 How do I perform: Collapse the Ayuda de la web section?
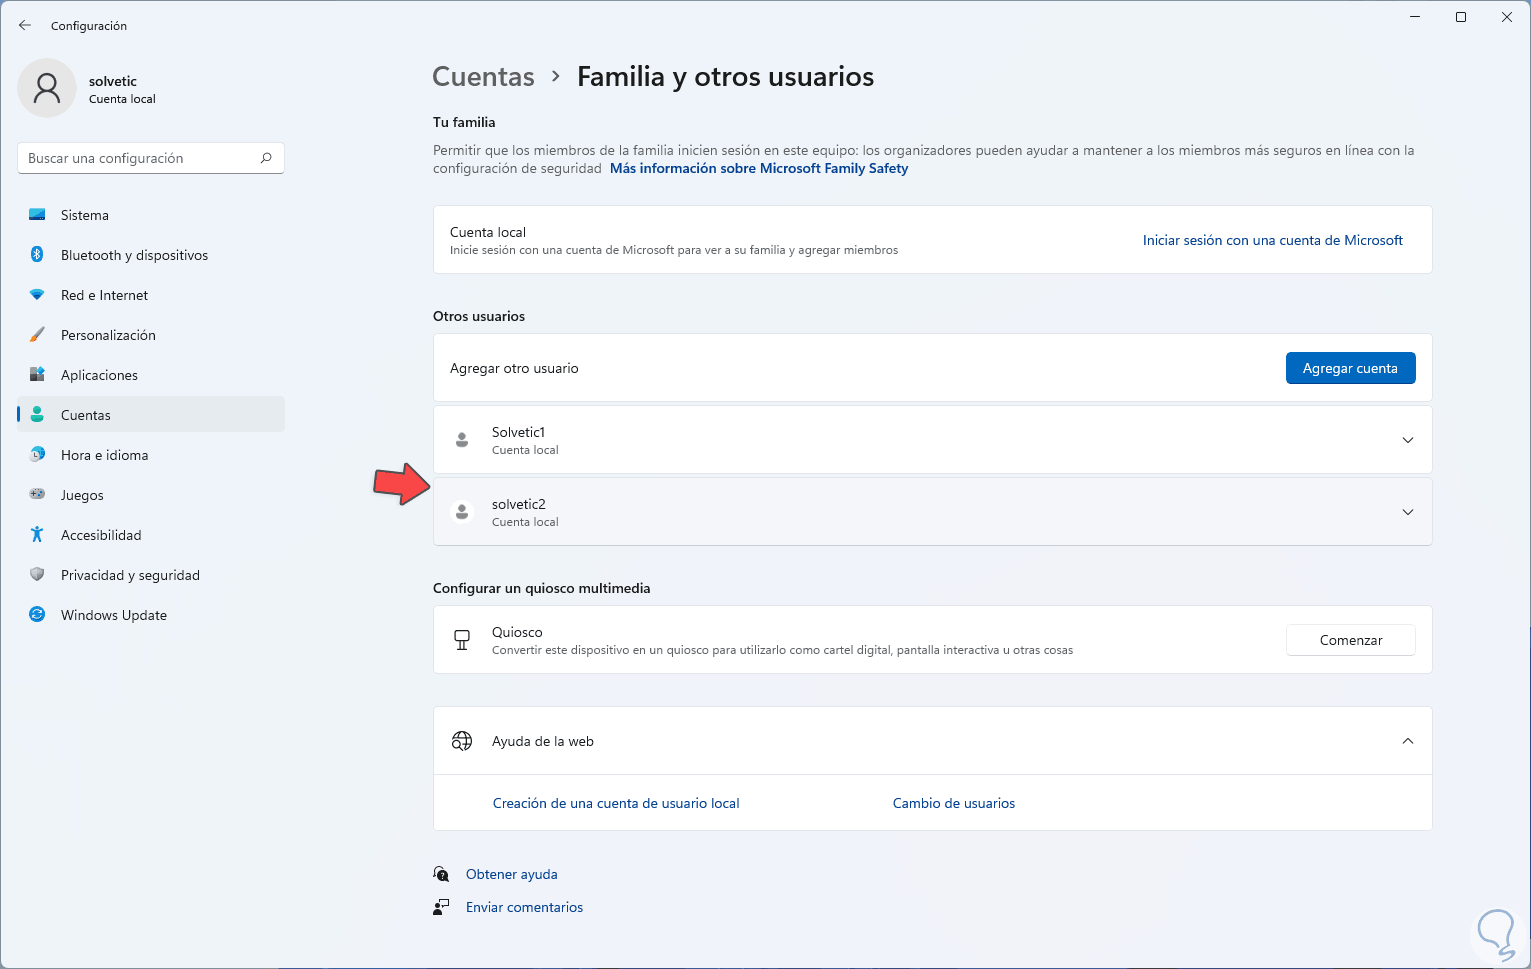[1407, 741]
